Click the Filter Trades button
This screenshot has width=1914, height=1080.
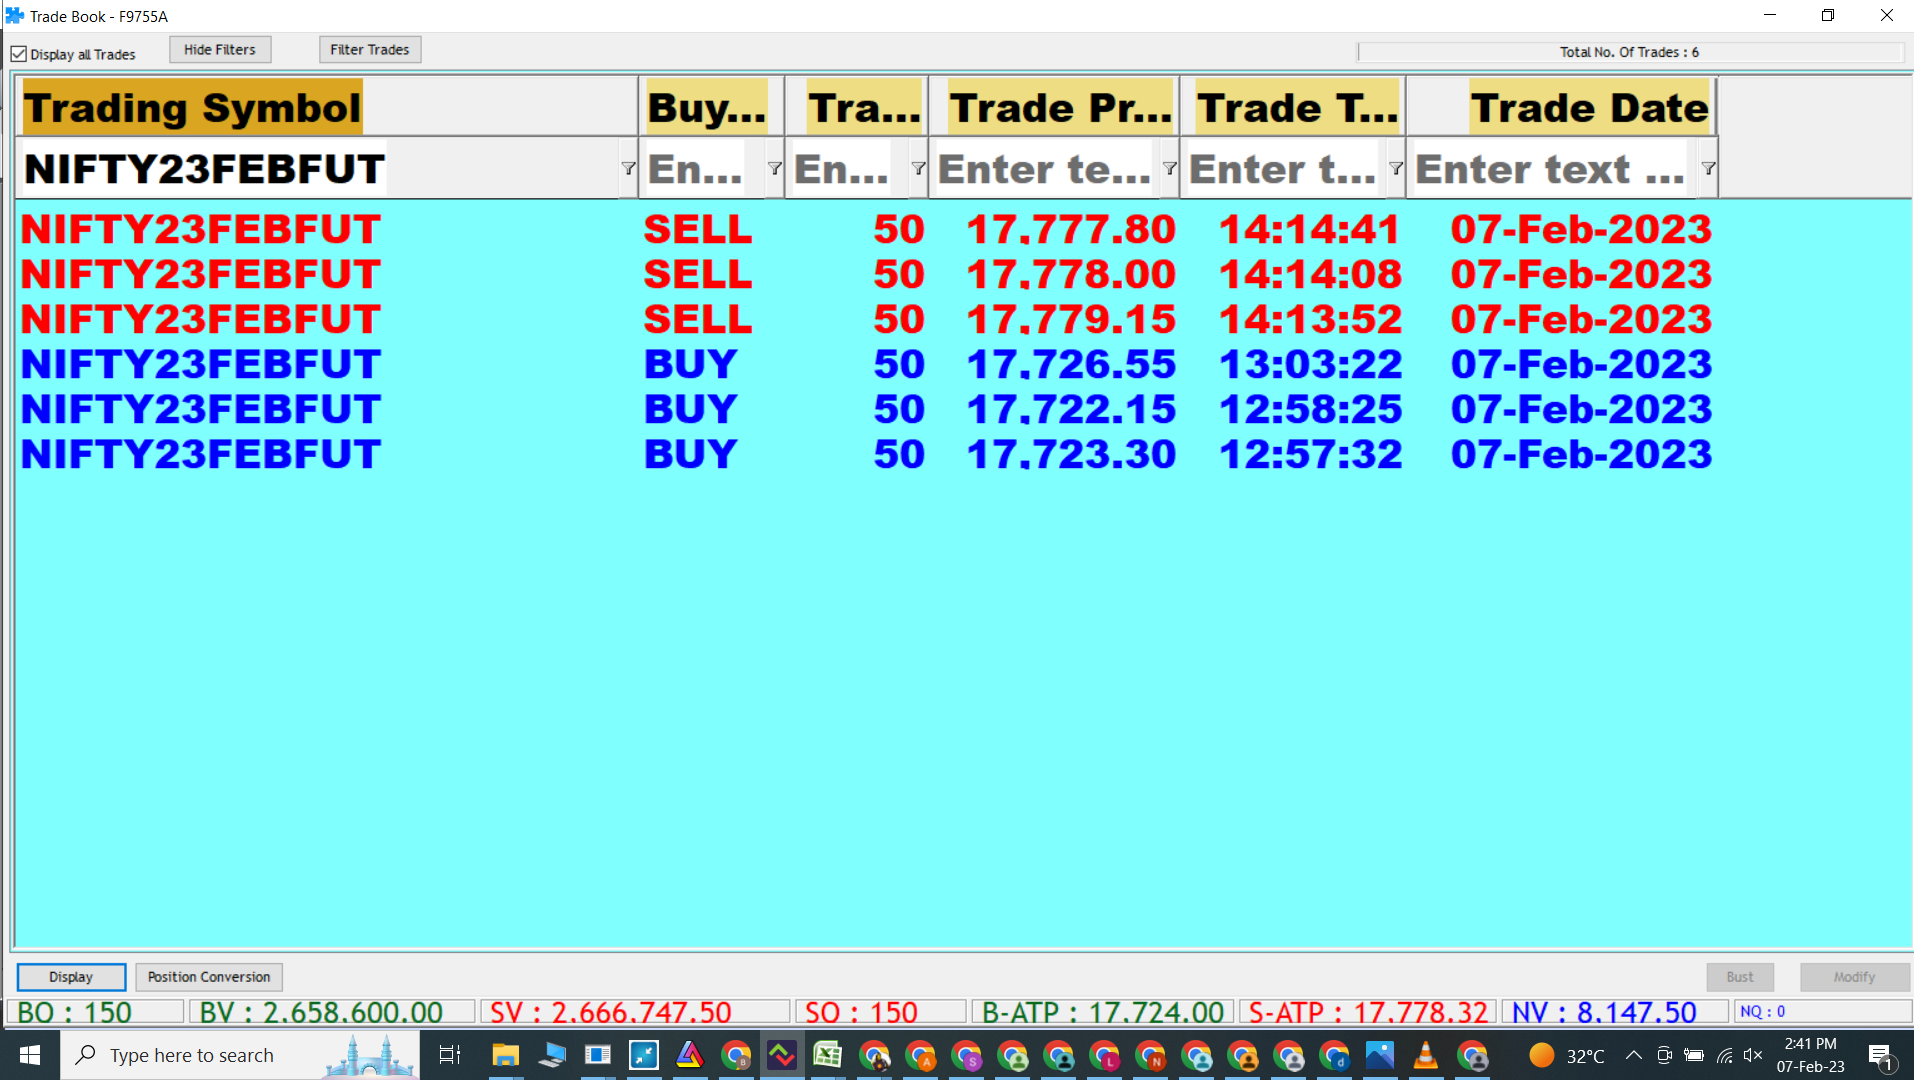(x=370, y=50)
